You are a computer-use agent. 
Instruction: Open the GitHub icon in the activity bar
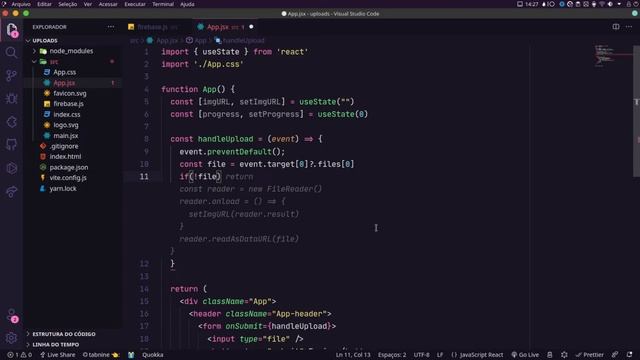coord(11,144)
